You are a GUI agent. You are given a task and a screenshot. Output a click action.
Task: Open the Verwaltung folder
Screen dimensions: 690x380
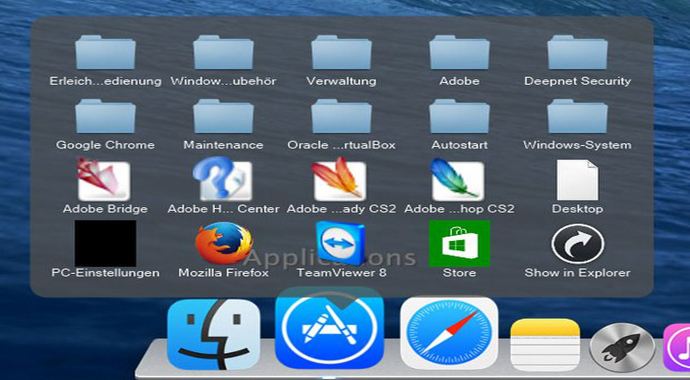tap(341, 52)
